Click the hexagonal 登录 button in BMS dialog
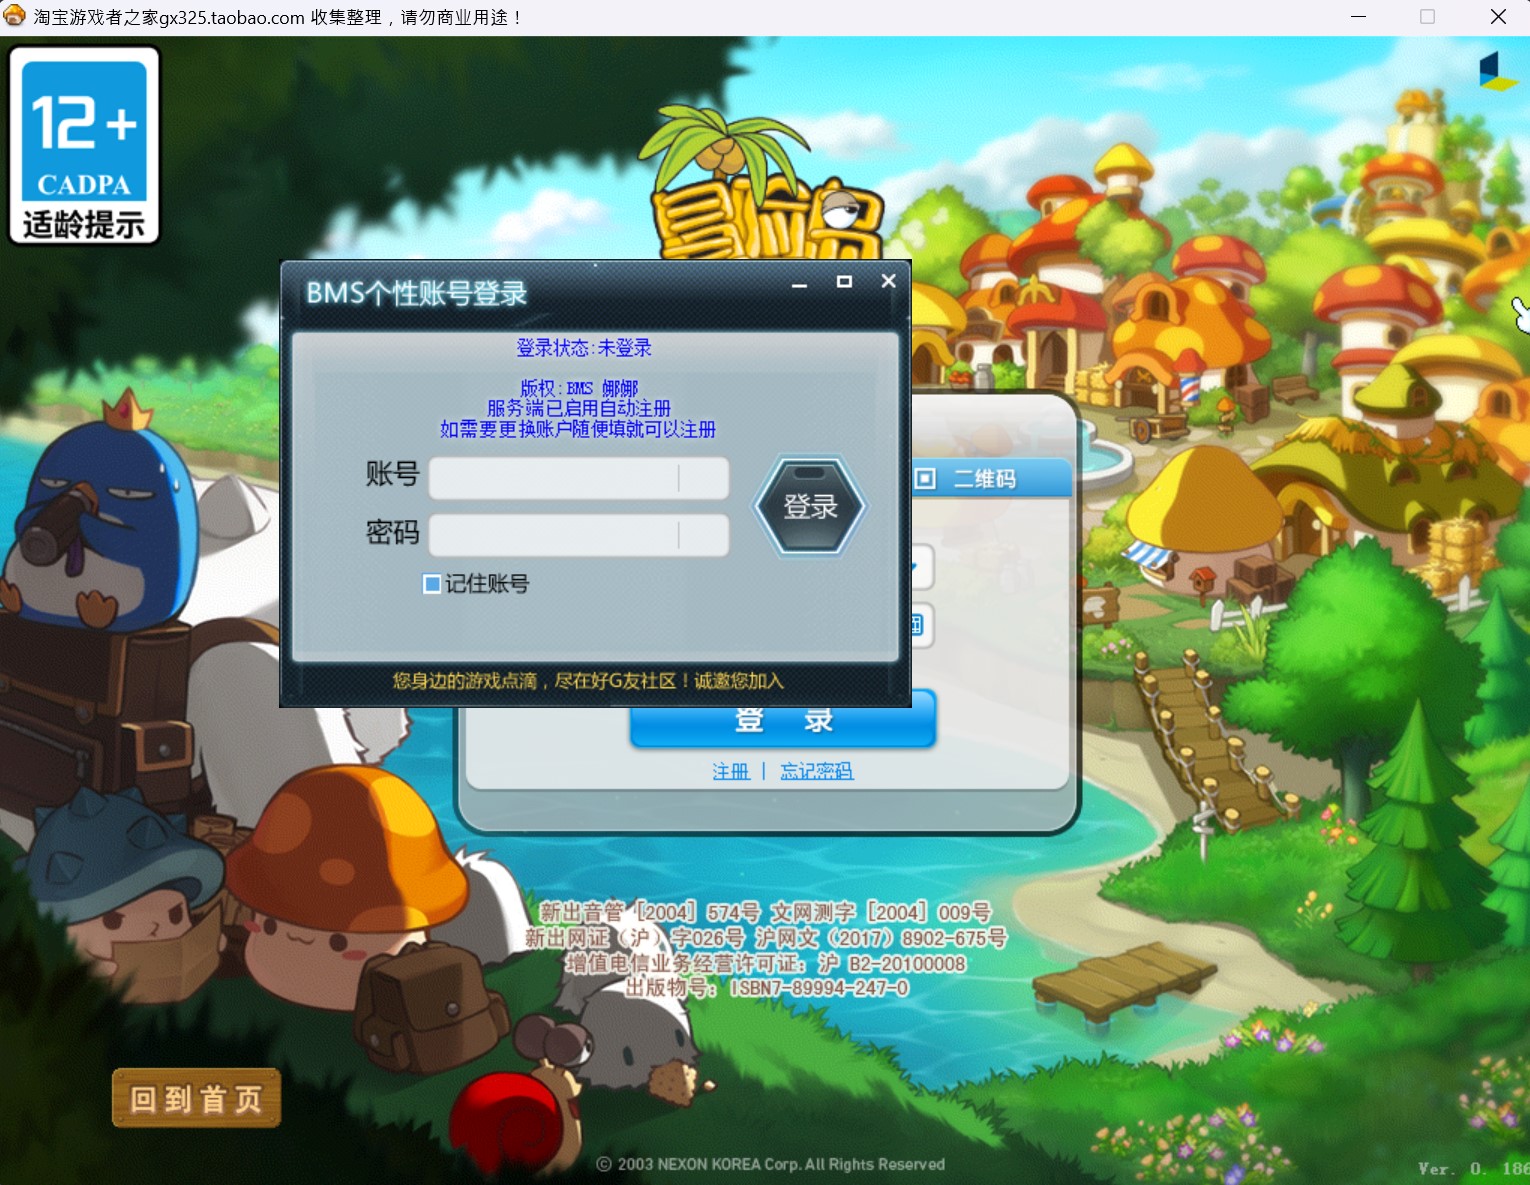The width and height of the screenshot is (1530, 1185). tap(809, 506)
